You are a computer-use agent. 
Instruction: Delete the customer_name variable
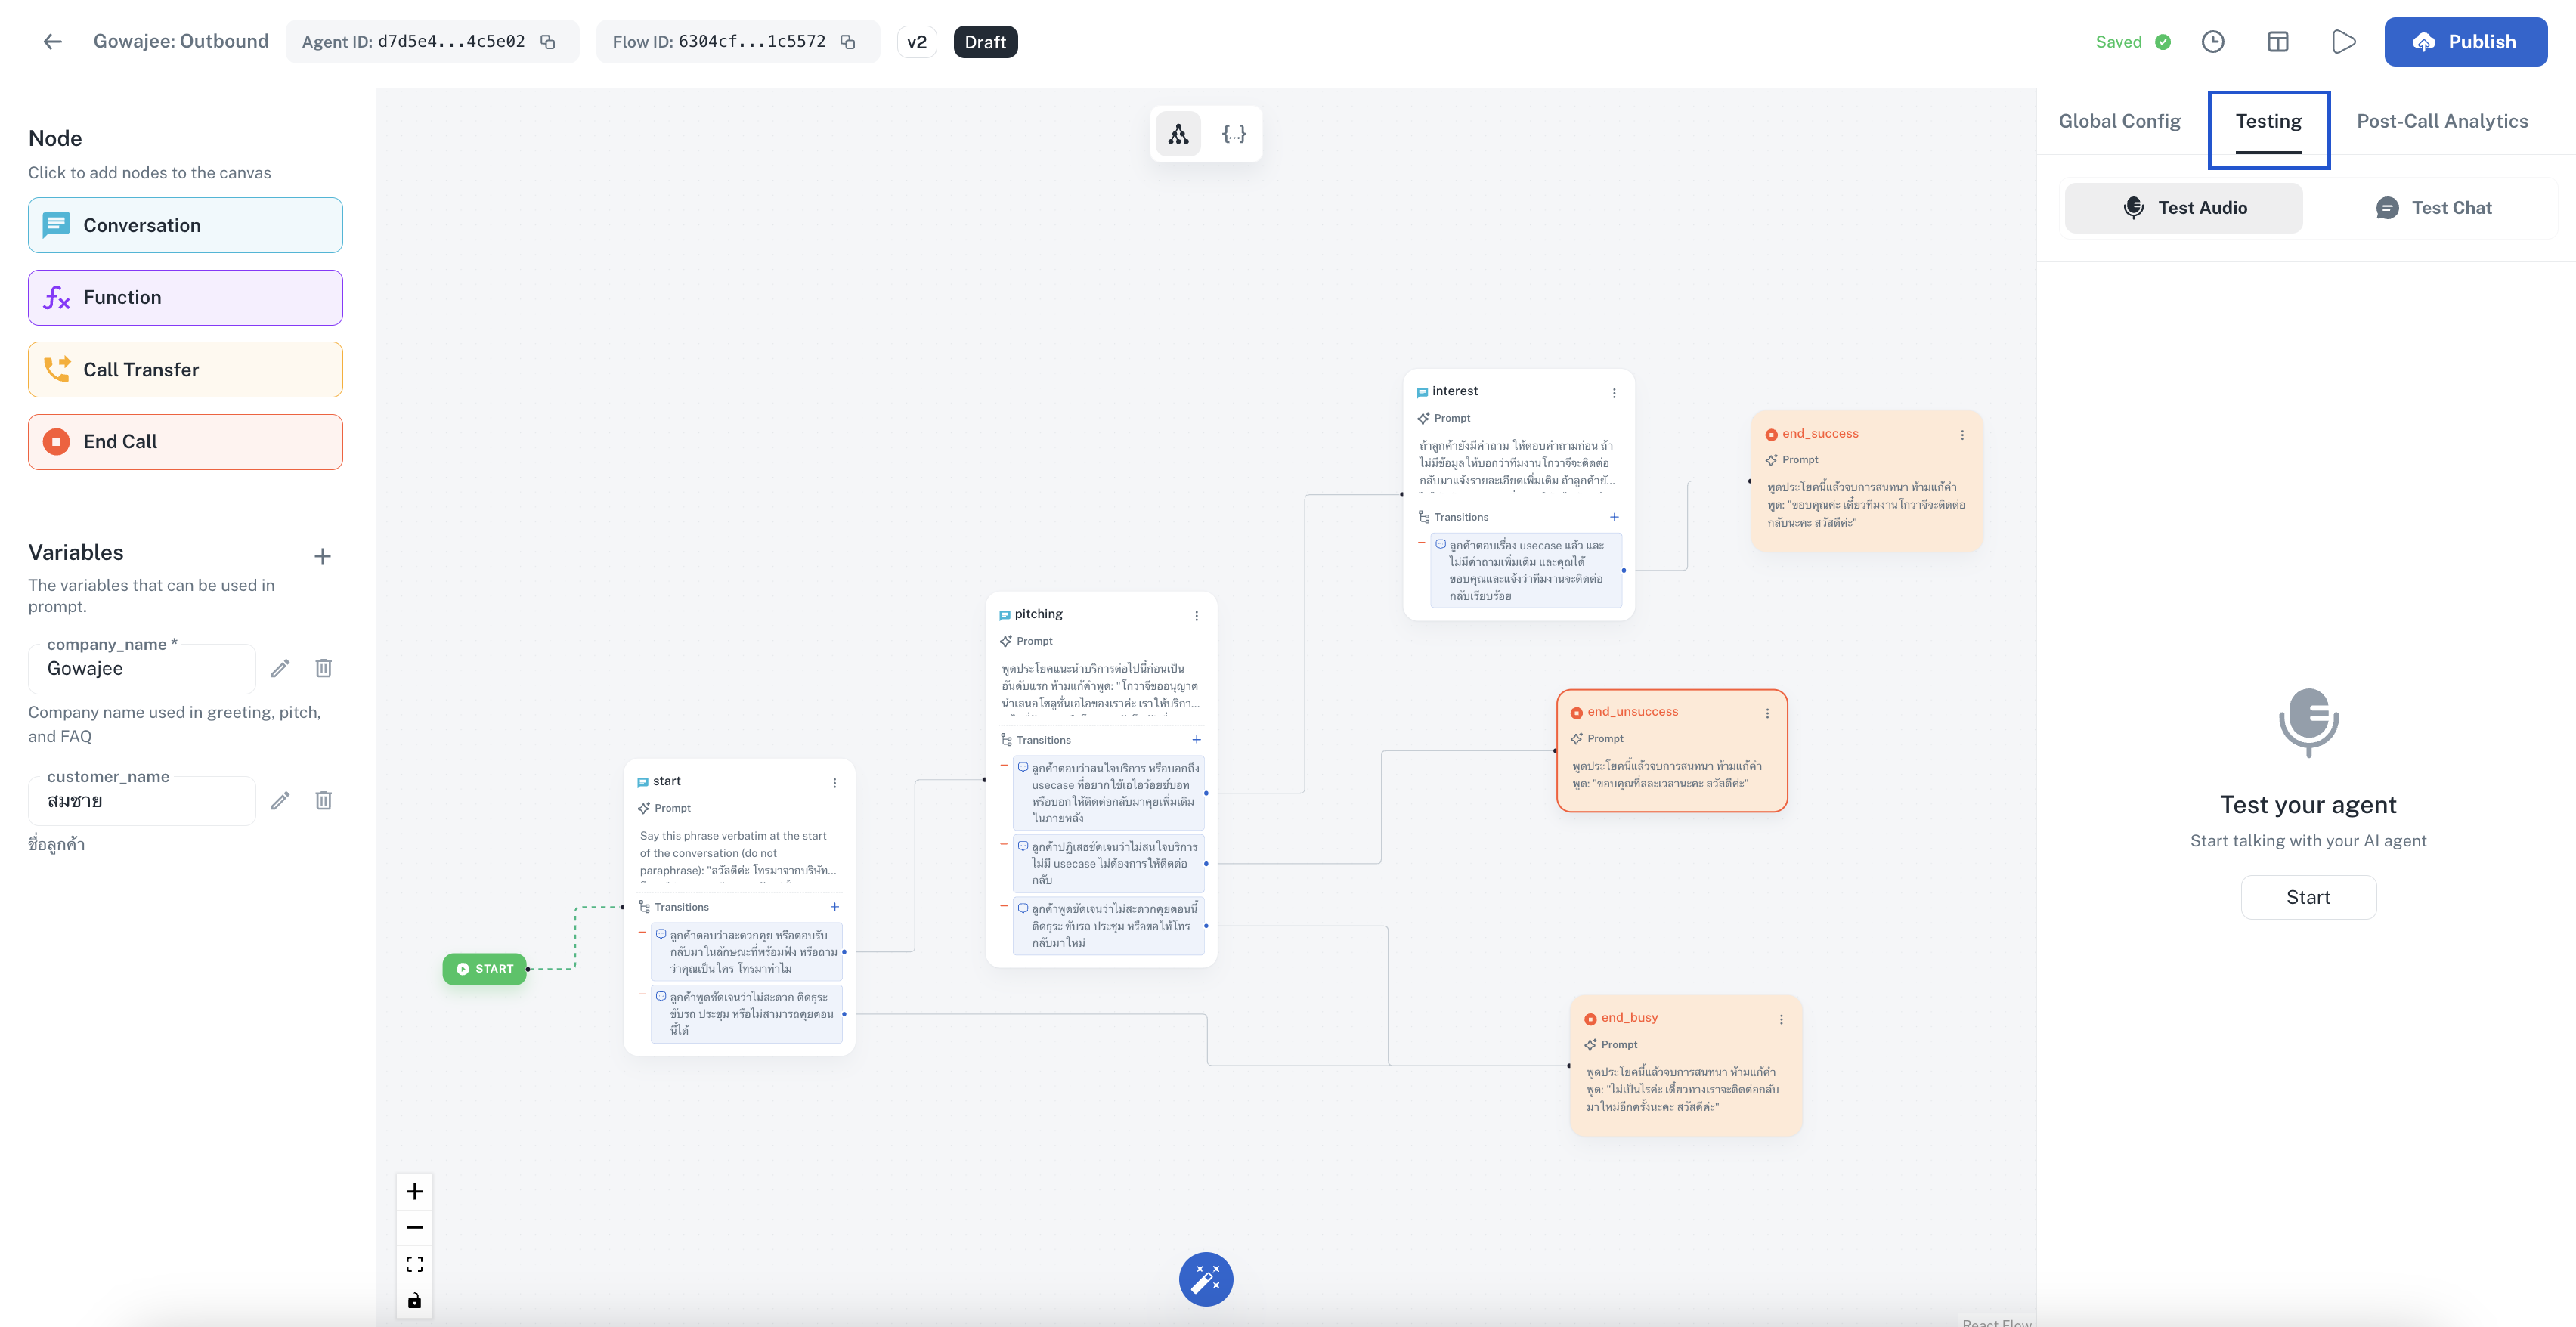point(323,800)
